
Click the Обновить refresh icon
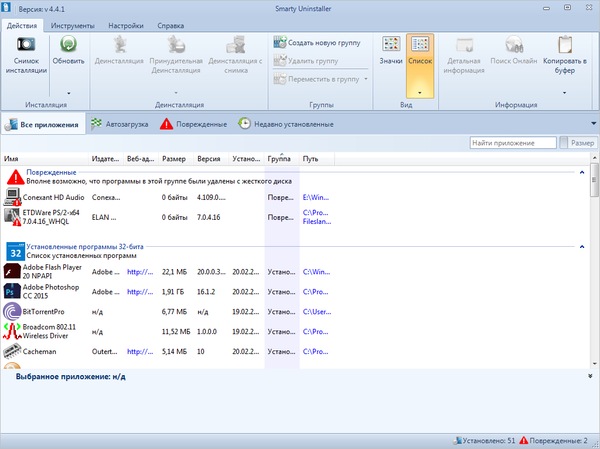69,45
